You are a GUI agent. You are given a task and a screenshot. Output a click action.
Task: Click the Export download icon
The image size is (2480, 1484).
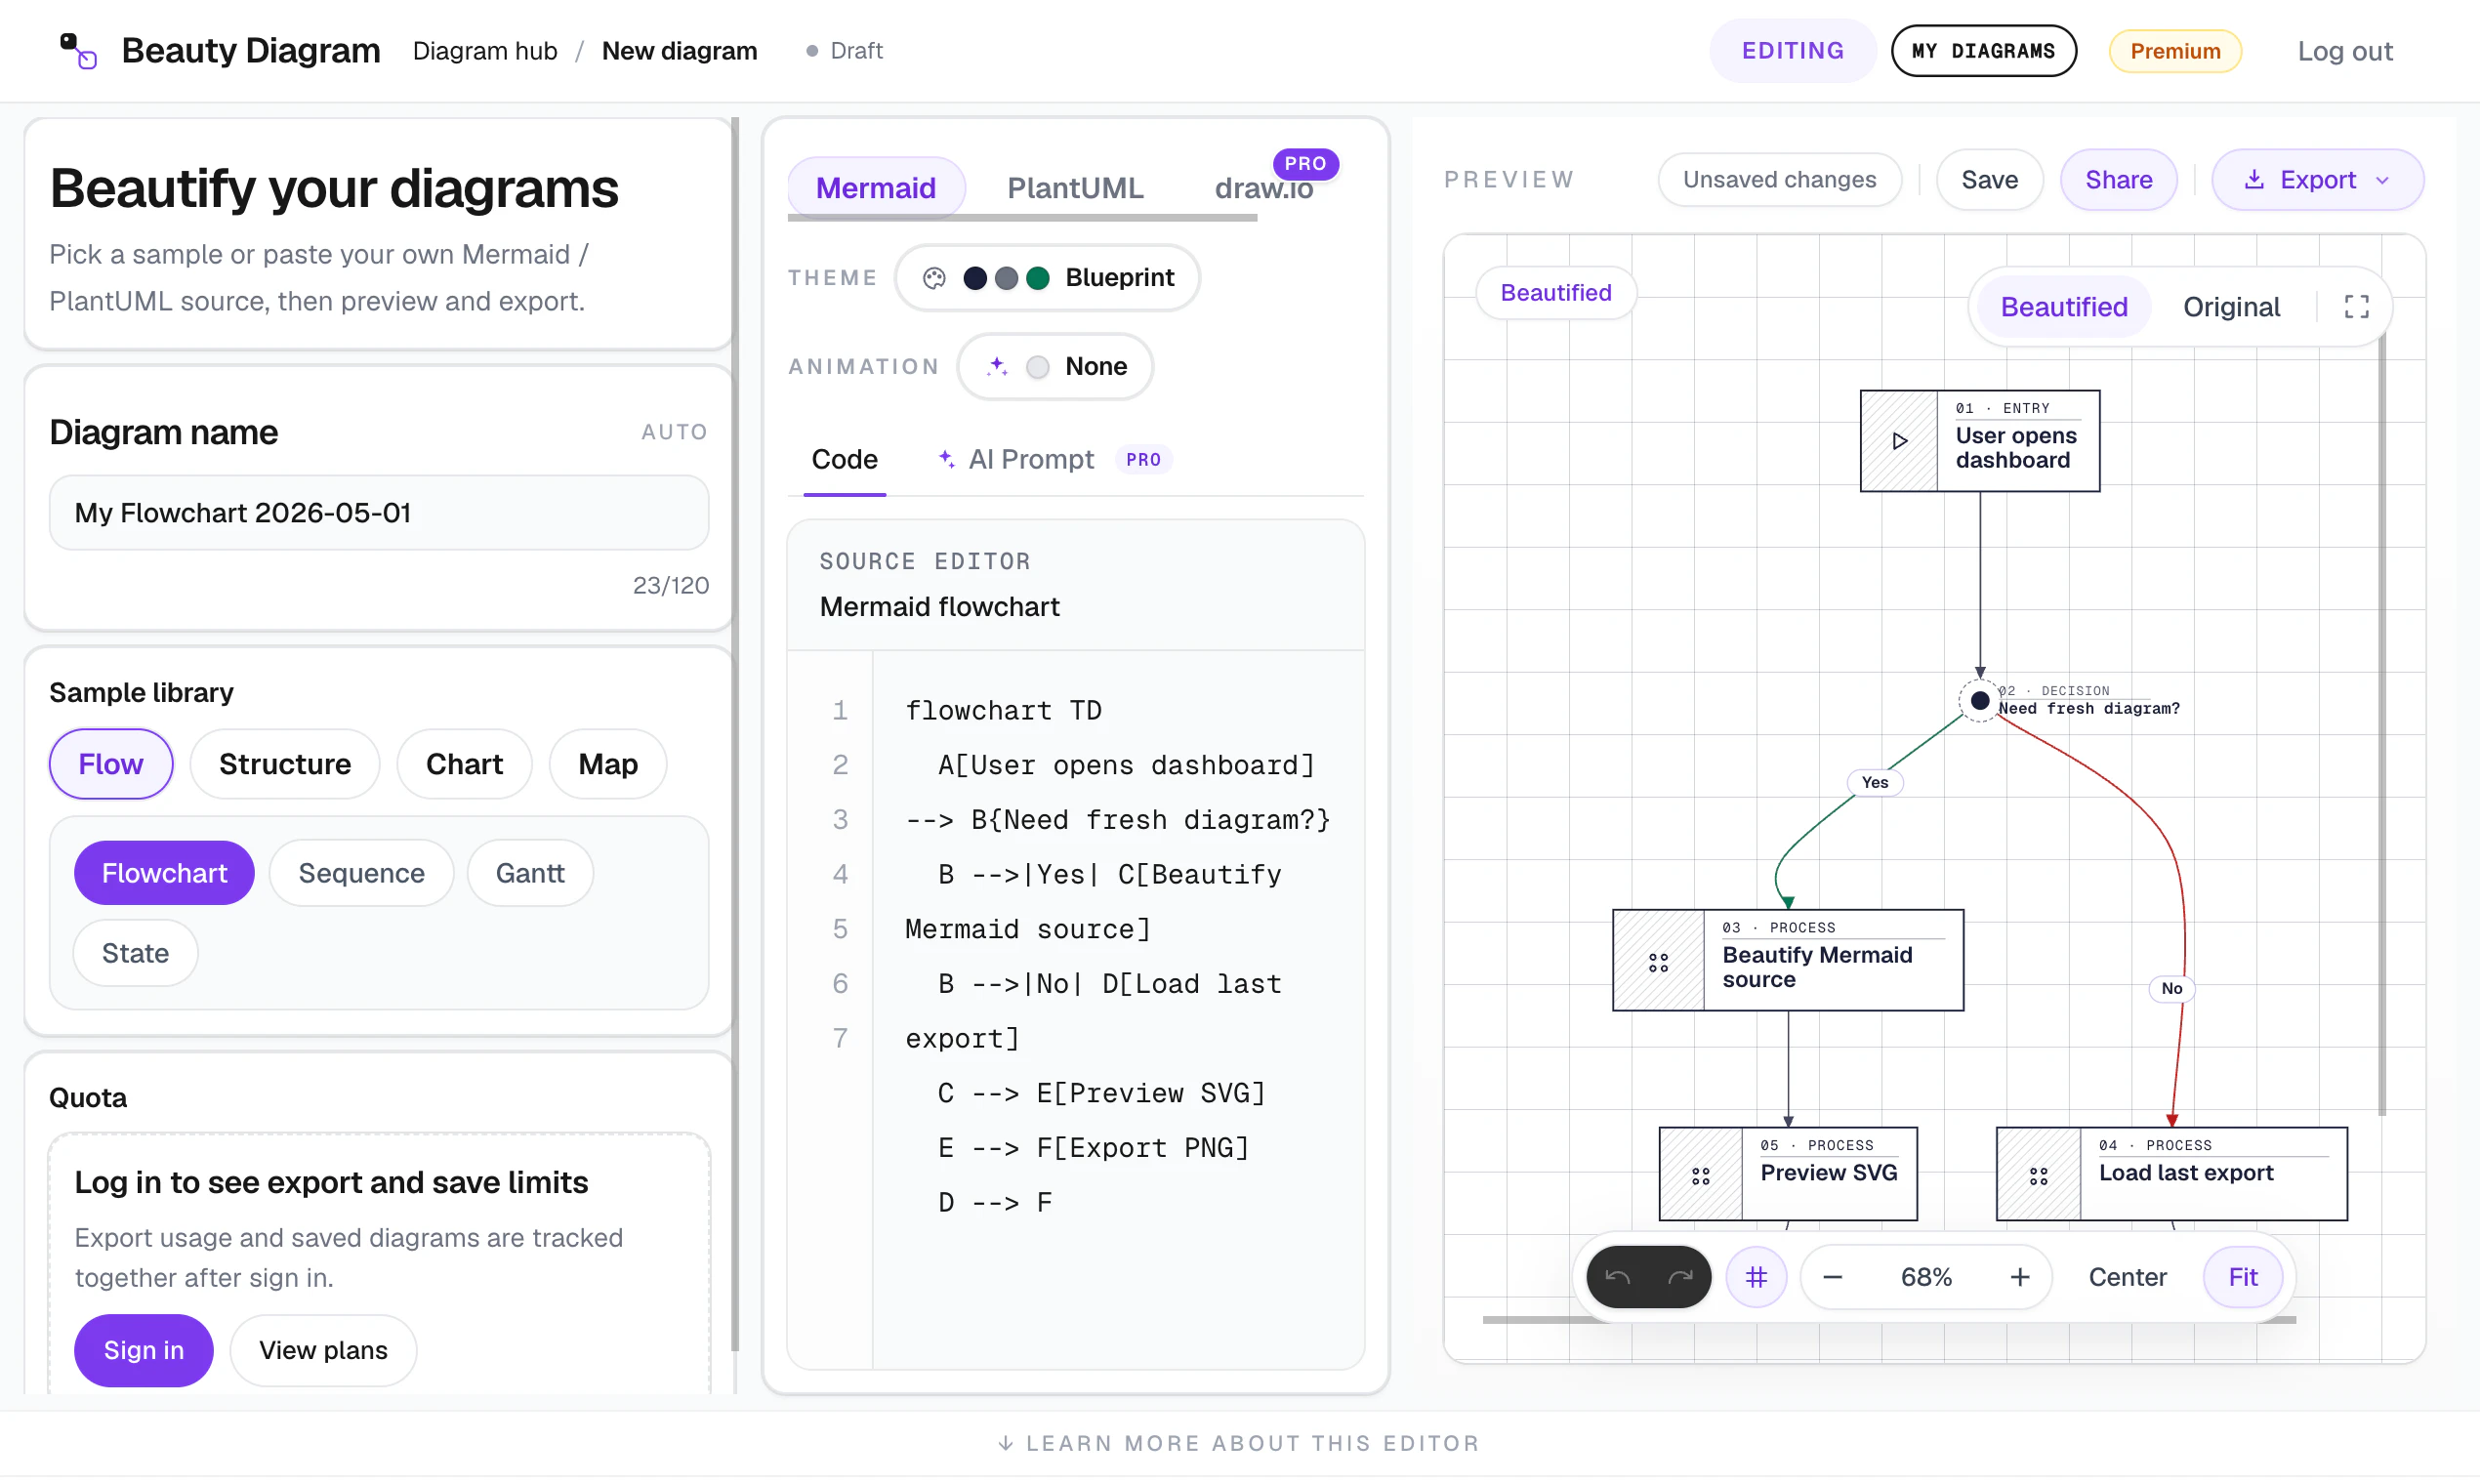(2253, 180)
